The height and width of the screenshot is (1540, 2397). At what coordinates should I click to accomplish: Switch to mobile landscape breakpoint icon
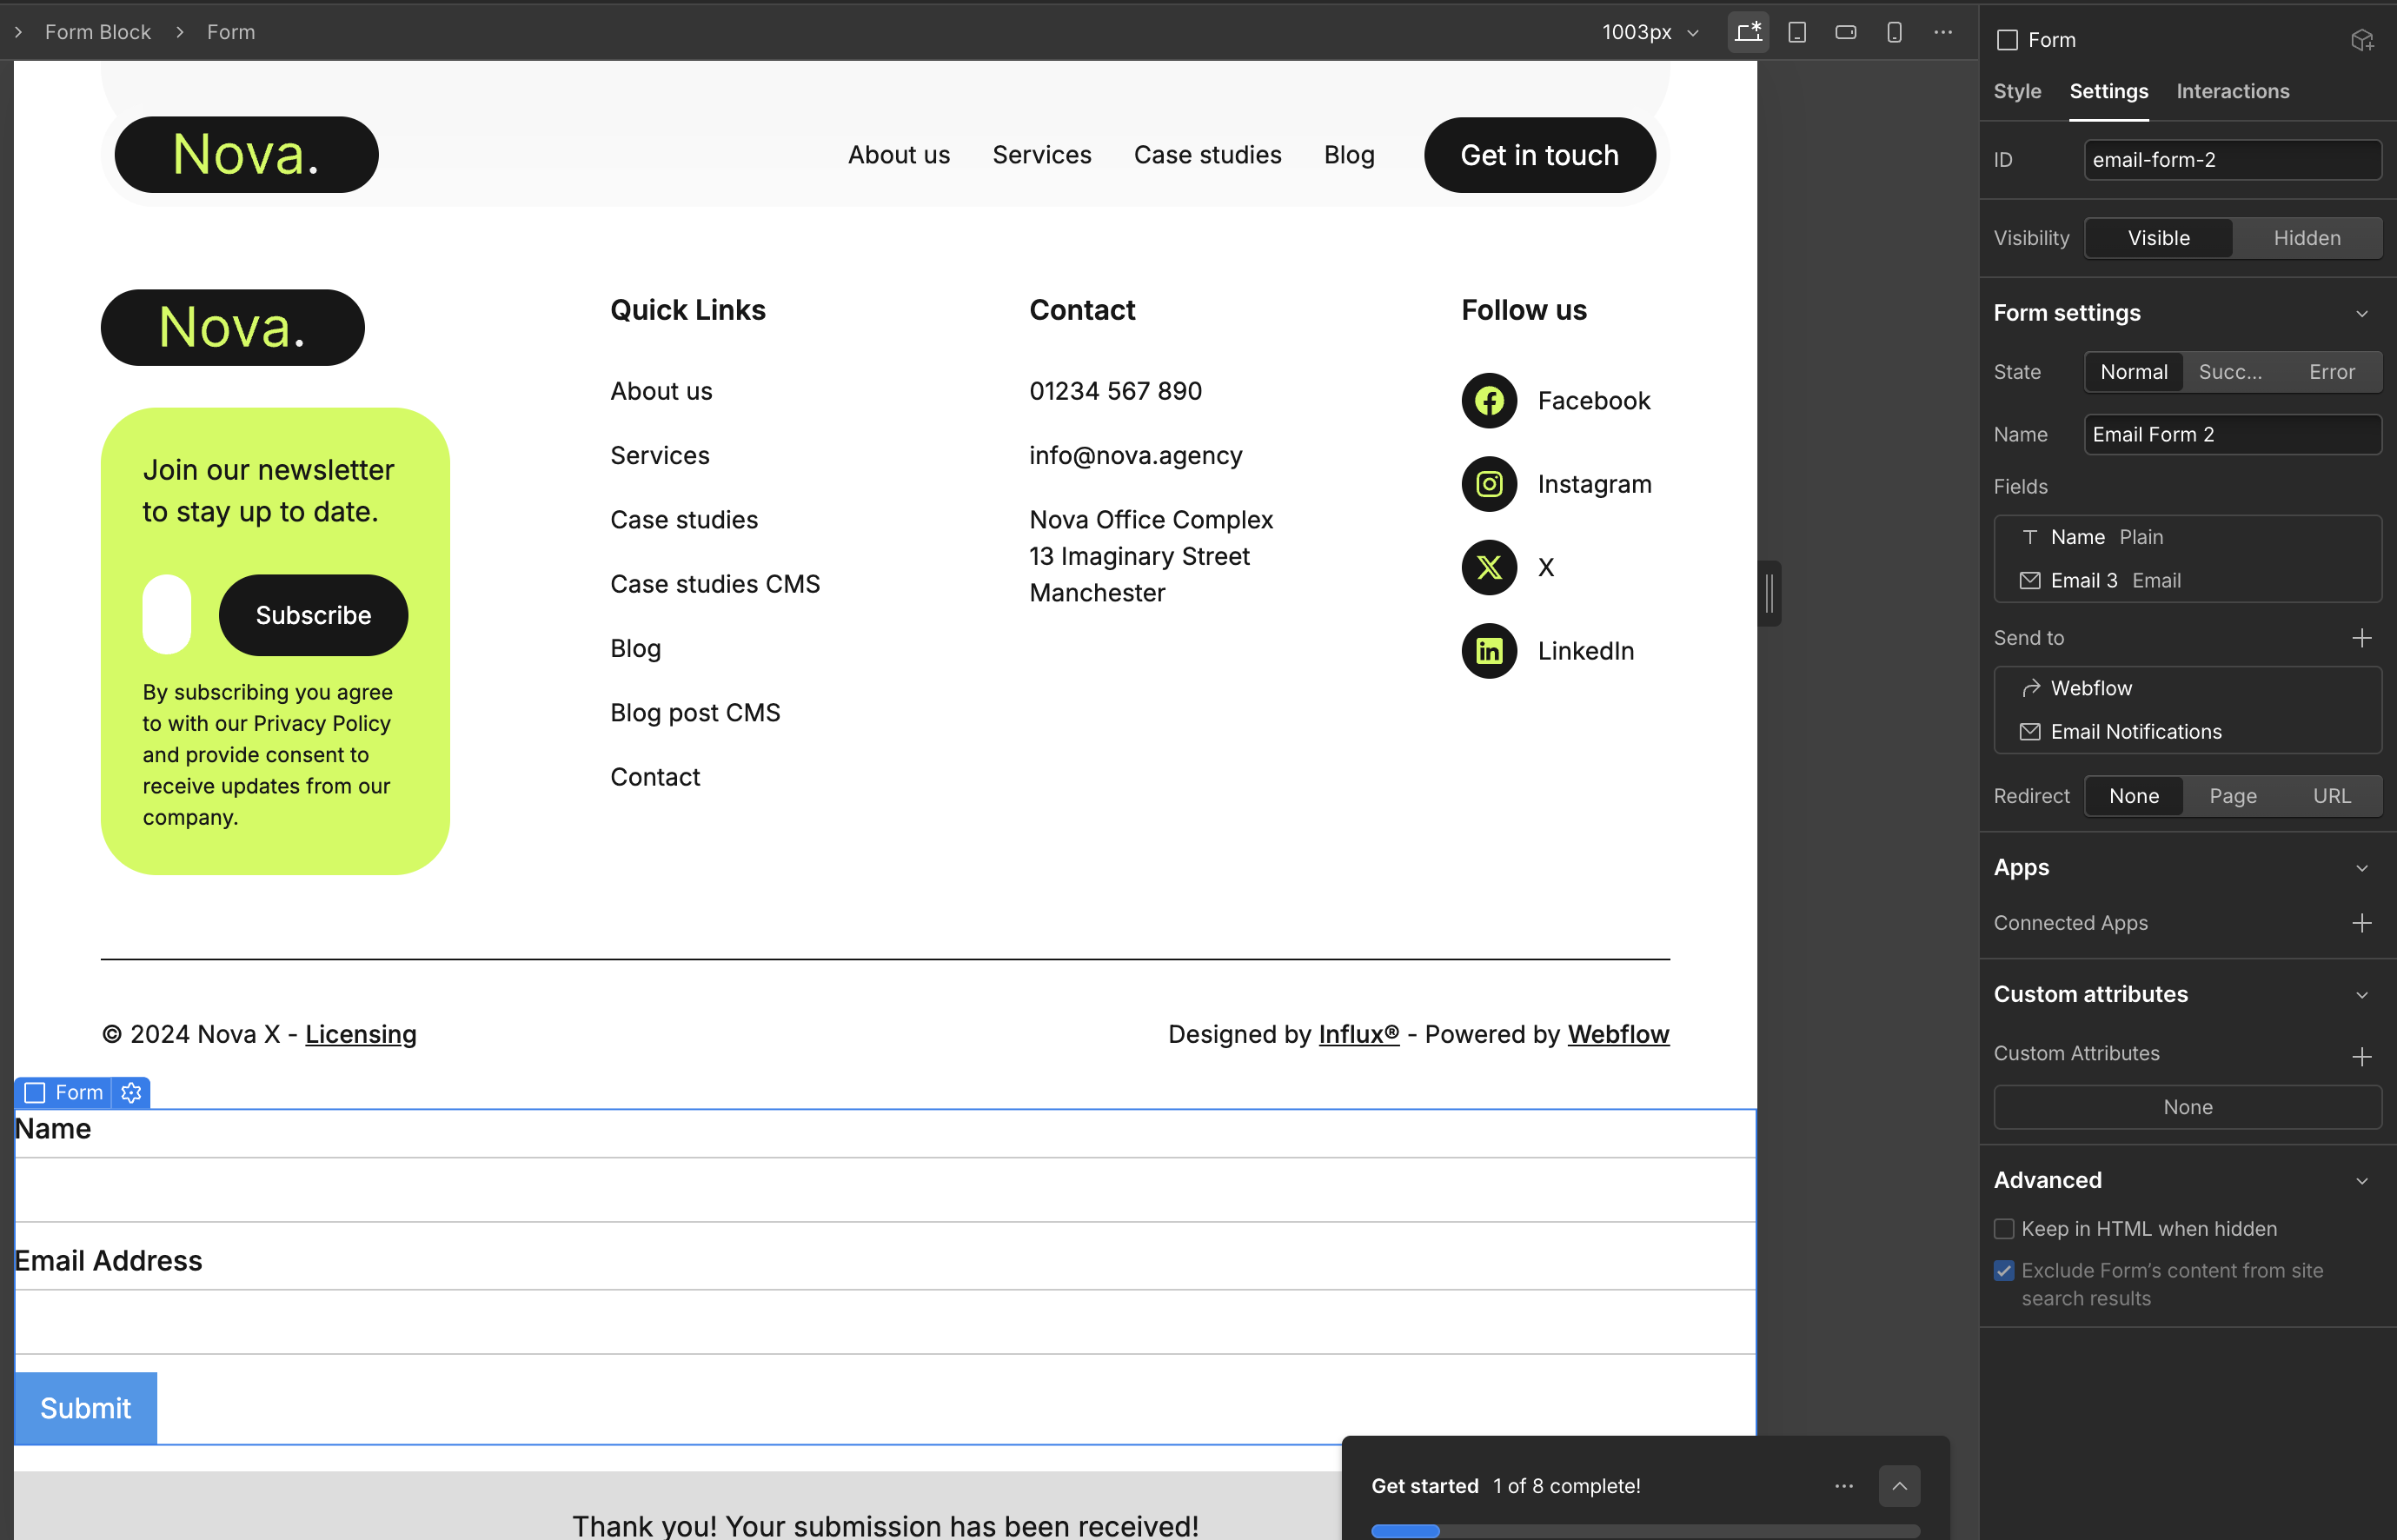(x=1846, y=32)
